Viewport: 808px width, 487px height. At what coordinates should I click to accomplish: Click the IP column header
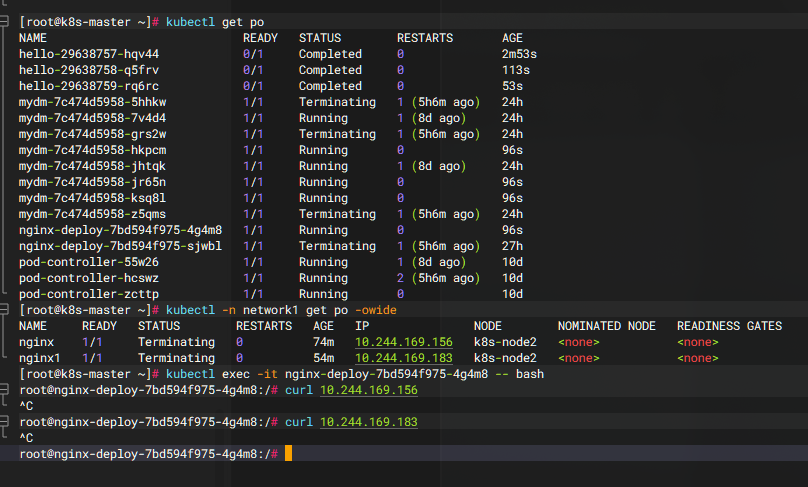[x=362, y=326]
